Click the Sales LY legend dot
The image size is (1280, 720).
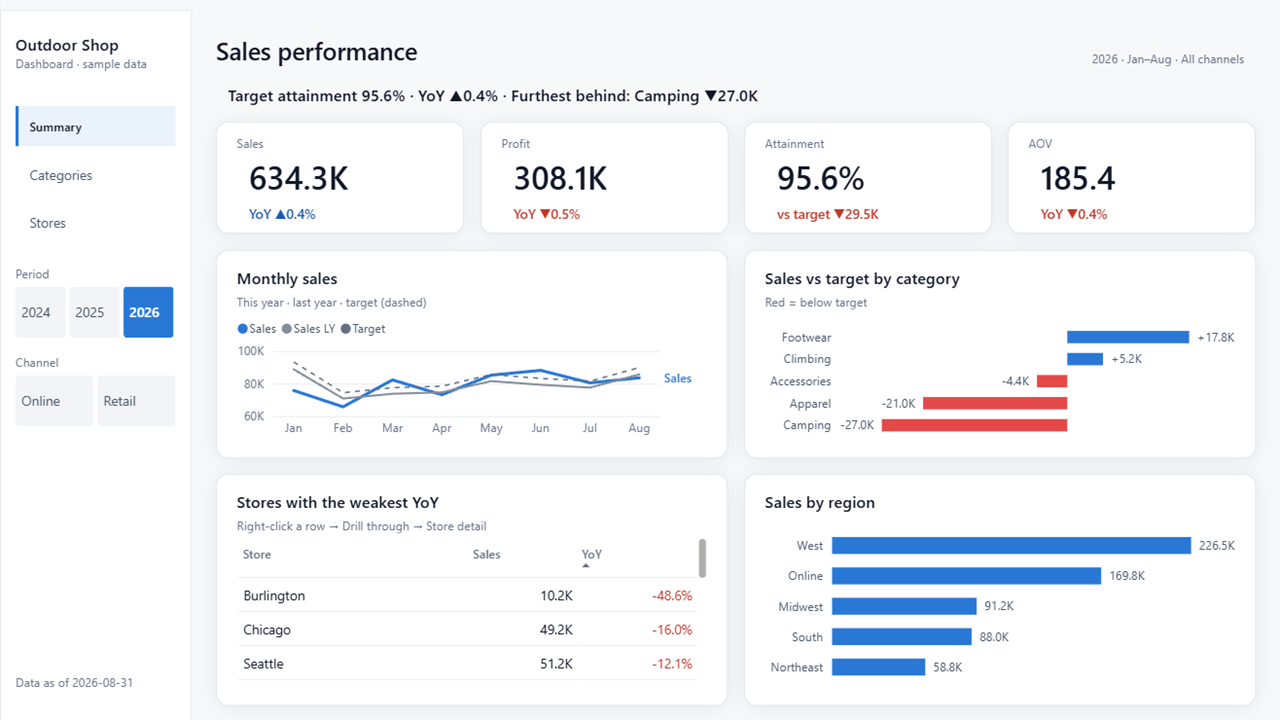point(287,329)
